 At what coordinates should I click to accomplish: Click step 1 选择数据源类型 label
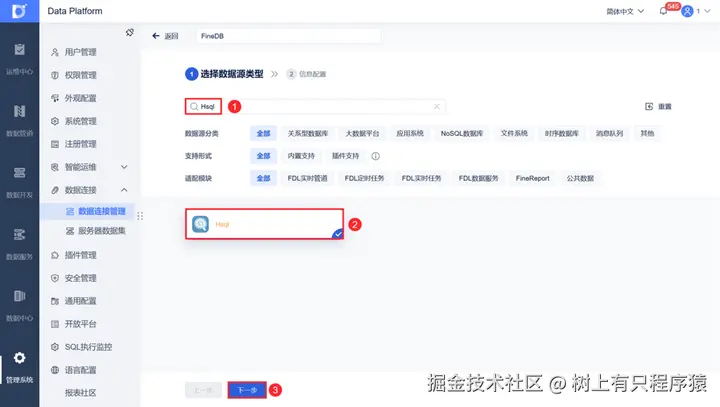coord(232,74)
